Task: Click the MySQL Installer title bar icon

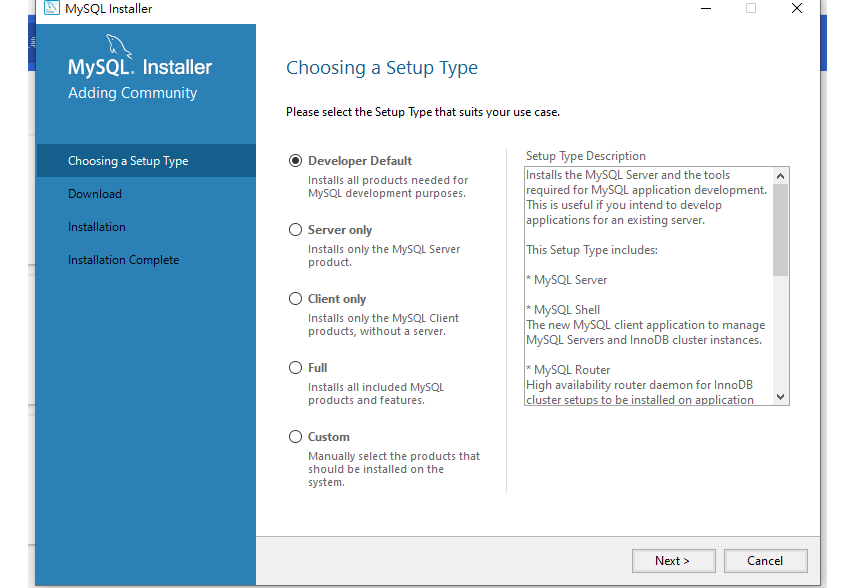Action: 52,8
